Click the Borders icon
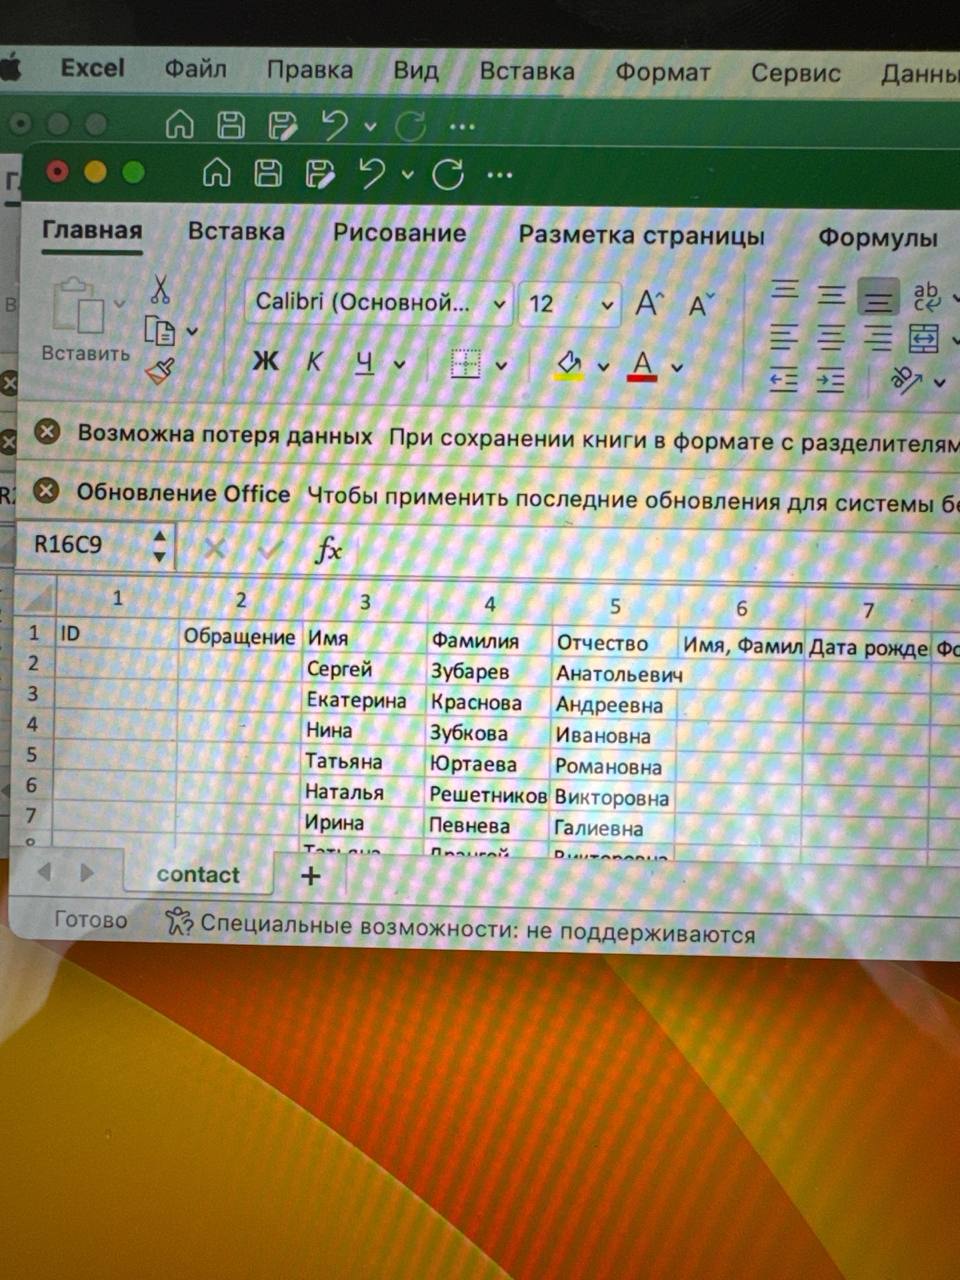960x1280 pixels. [x=466, y=364]
